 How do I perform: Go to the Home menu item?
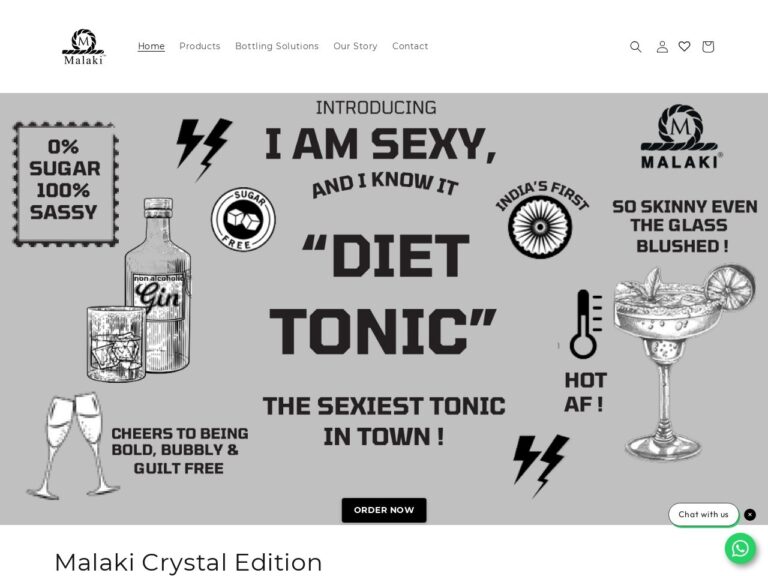151,46
